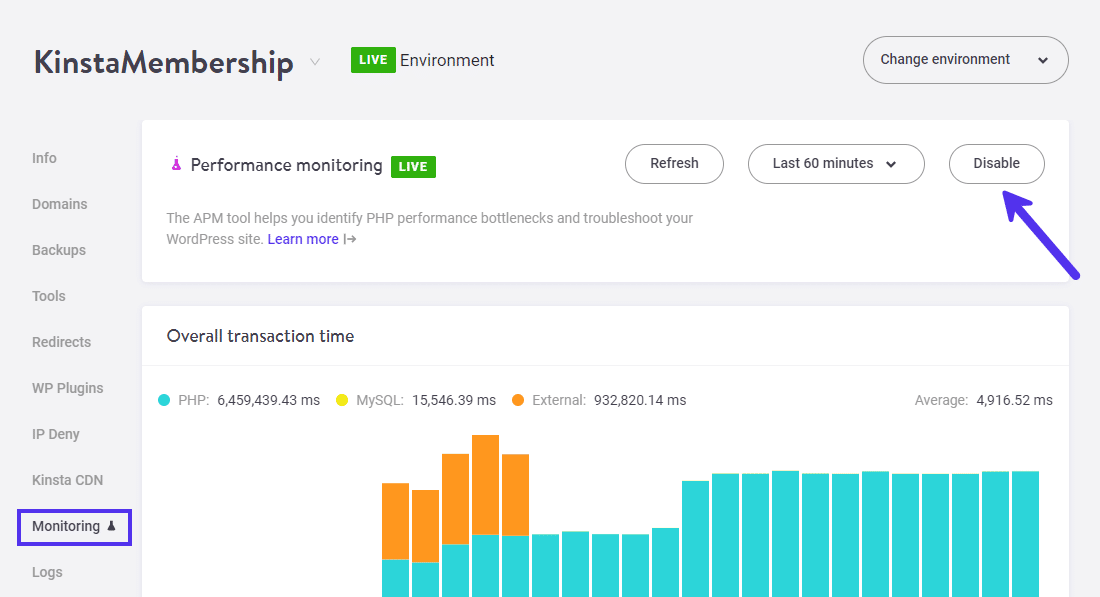Select the LIVE badge near Performance monitoring

[413, 166]
